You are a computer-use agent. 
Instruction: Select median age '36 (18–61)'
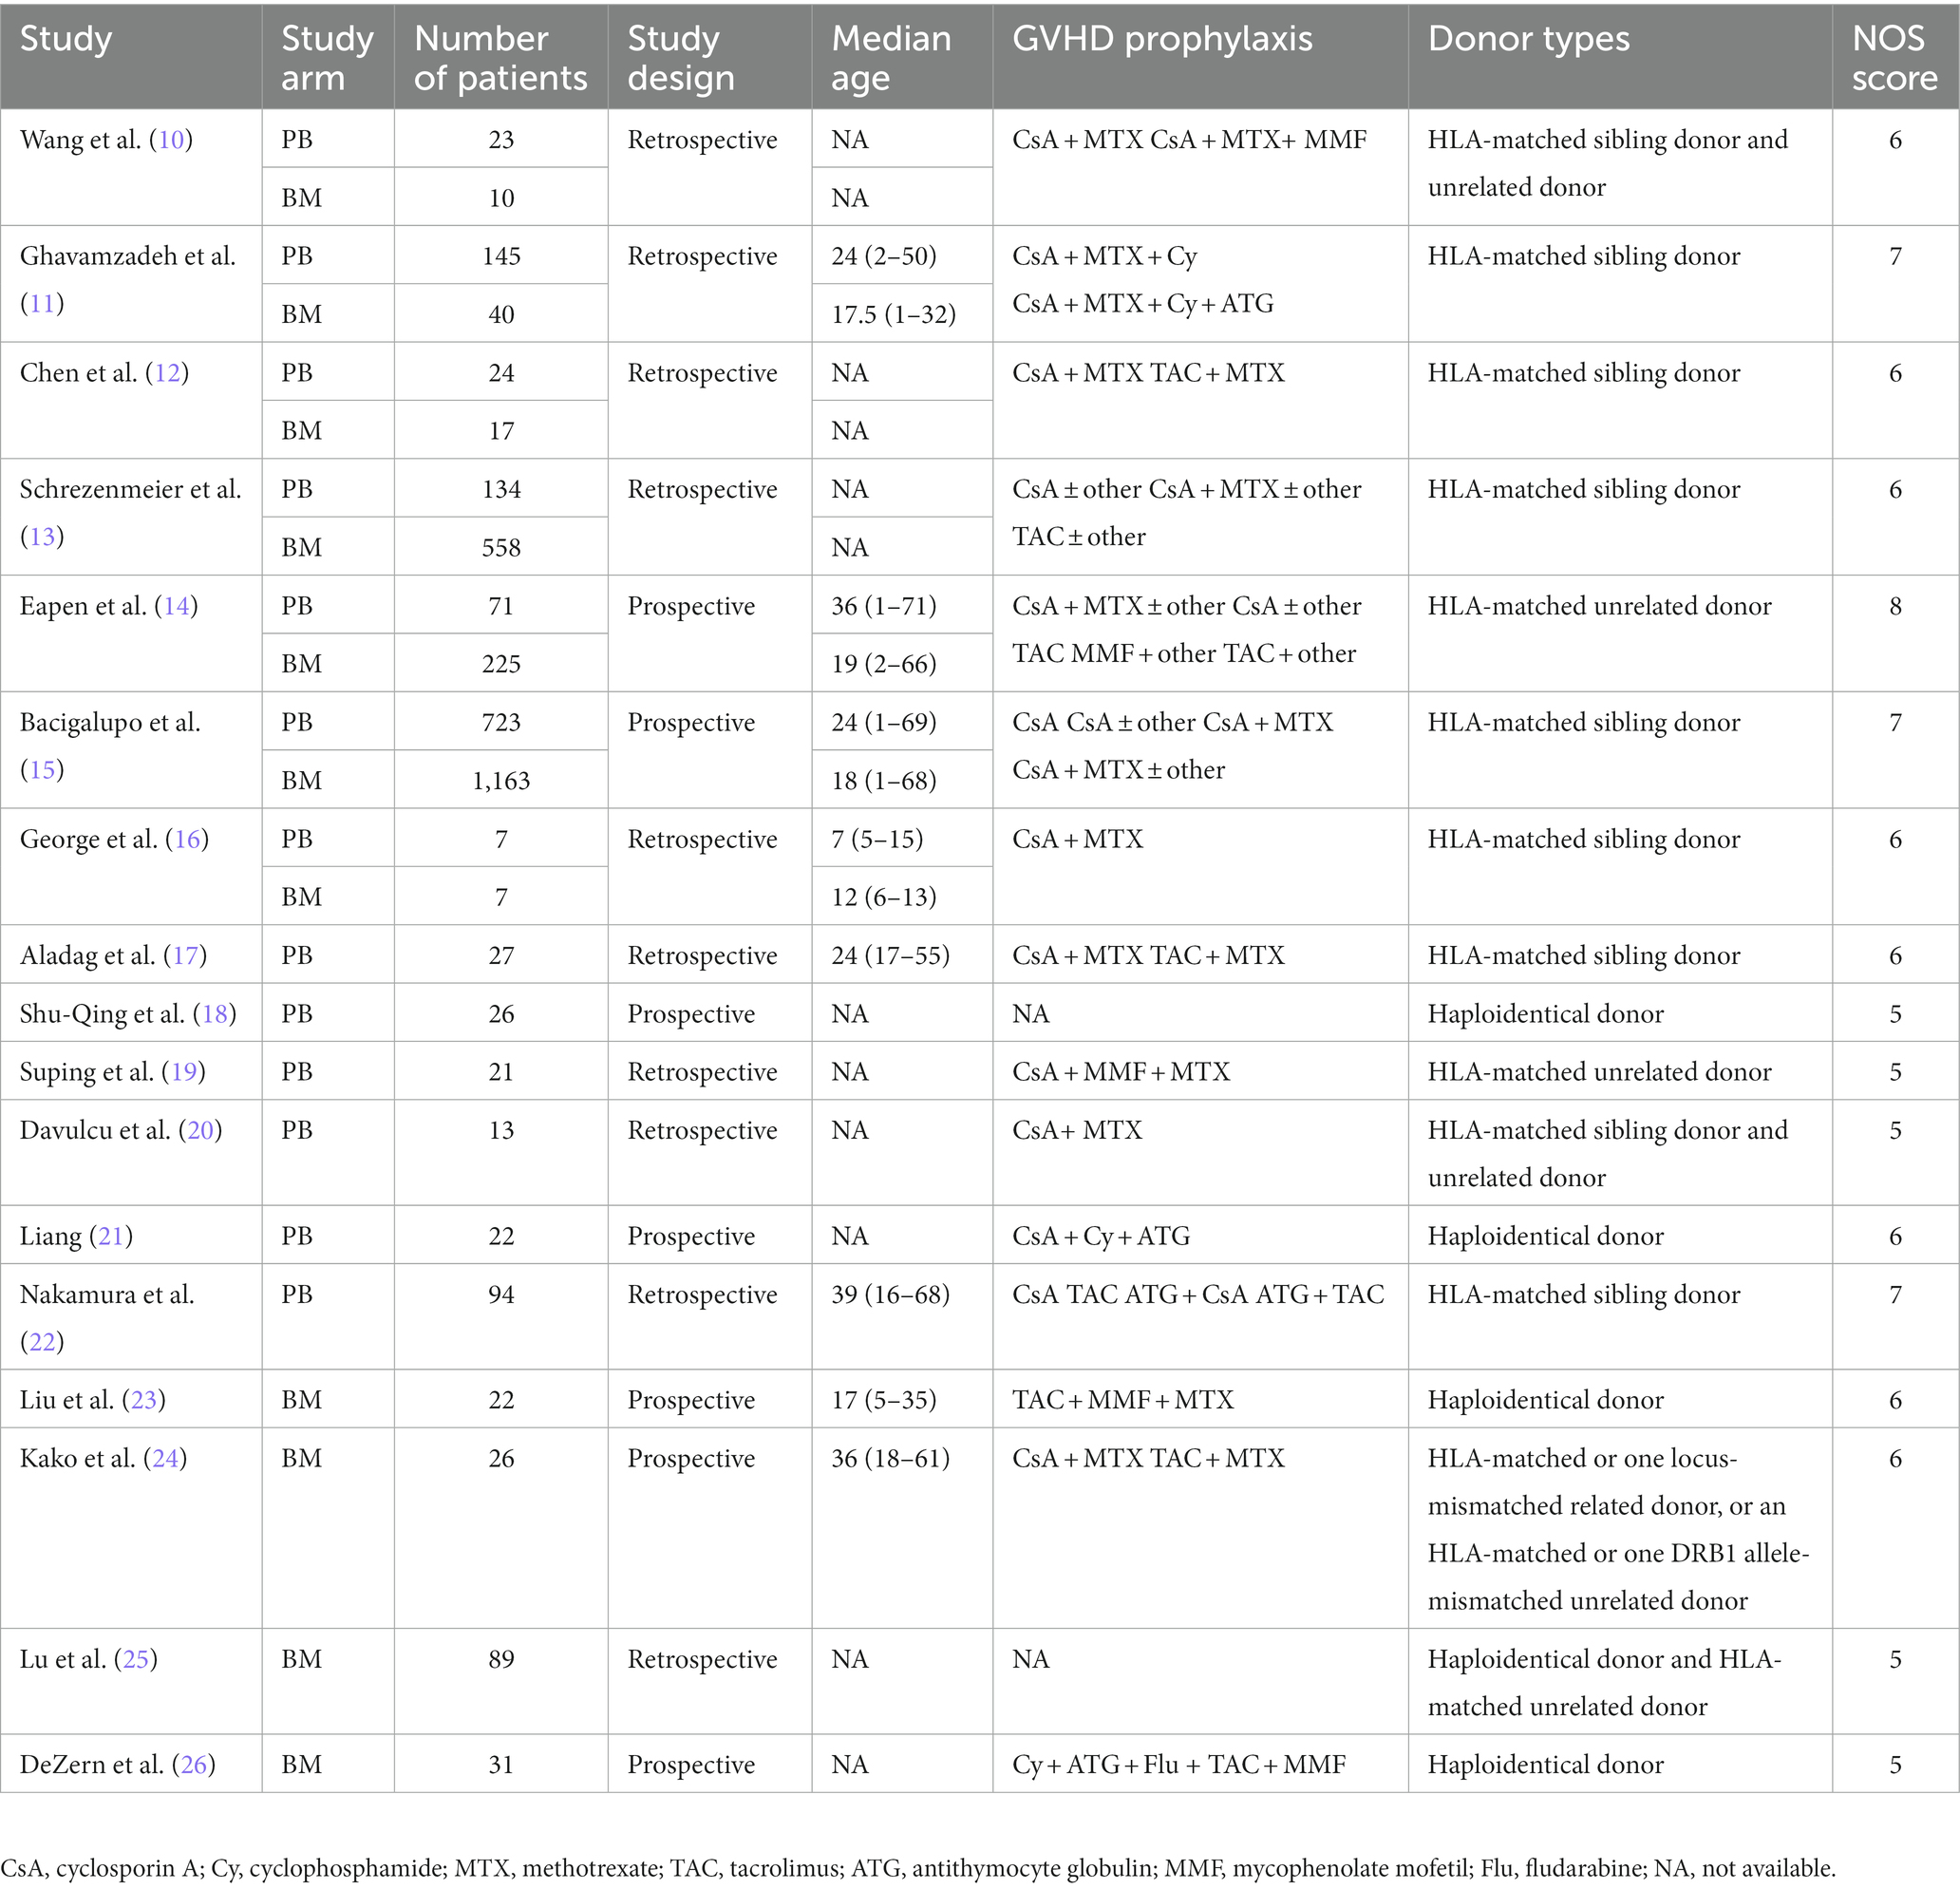(890, 1459)
